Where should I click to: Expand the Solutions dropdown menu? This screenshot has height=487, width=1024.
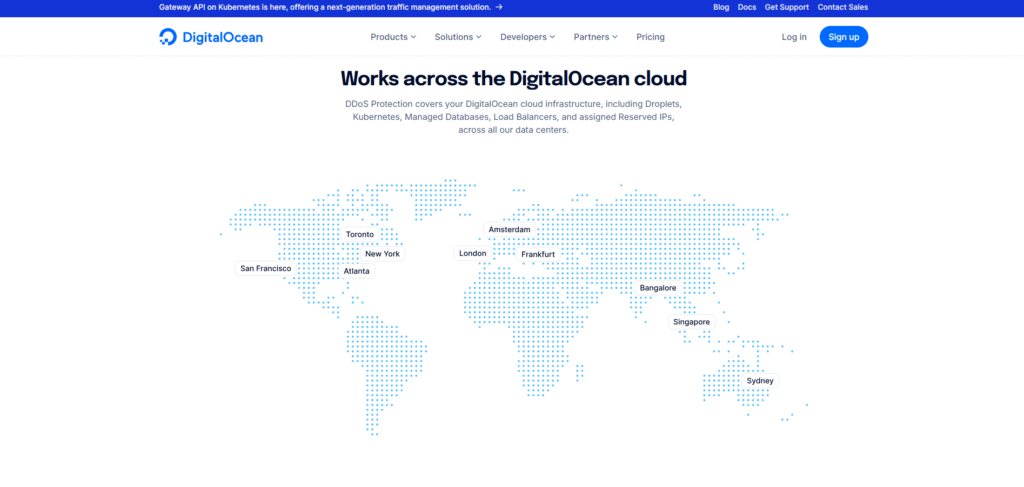pos(458,37)
